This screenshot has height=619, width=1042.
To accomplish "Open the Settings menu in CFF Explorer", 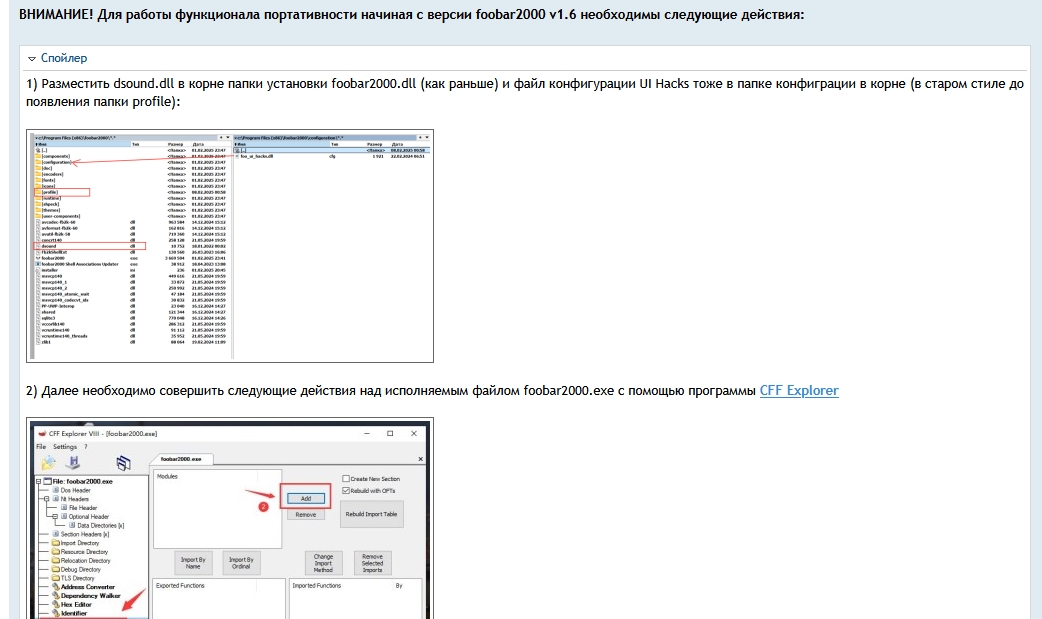I will [x=65, y=447].
